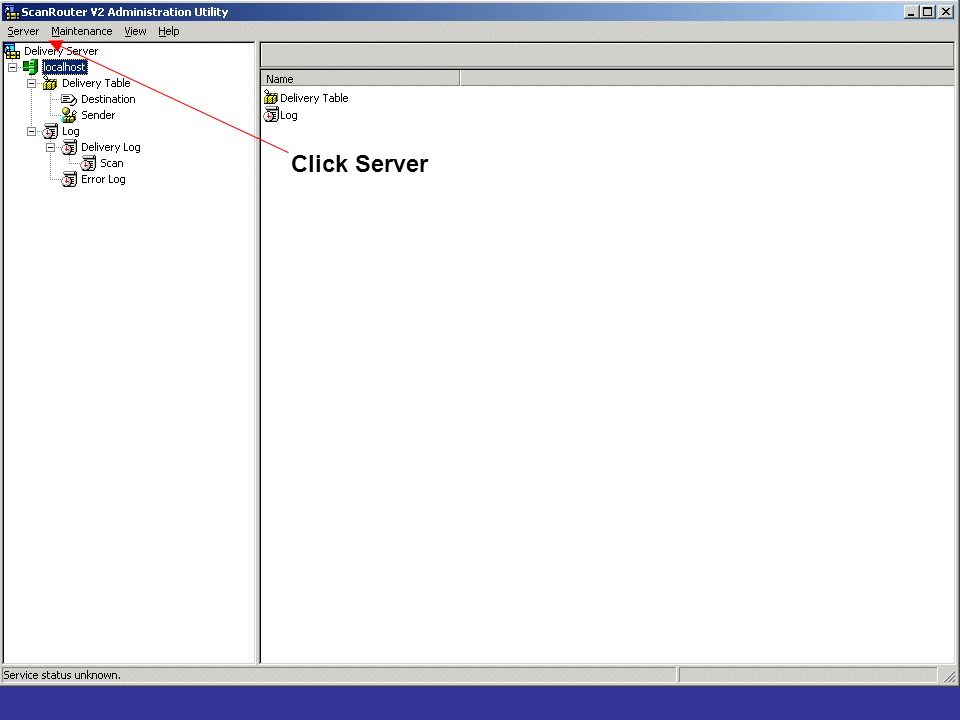Click the Scan log icon in tree
Screen dimensions: 960x720
coord(88,163)
